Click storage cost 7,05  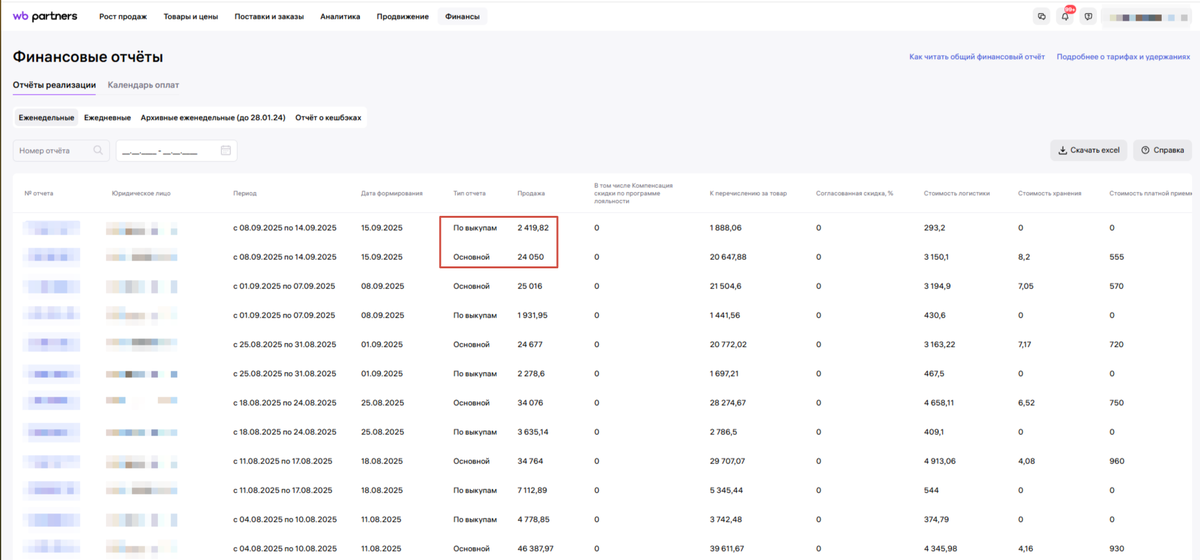coord(1025,286)
